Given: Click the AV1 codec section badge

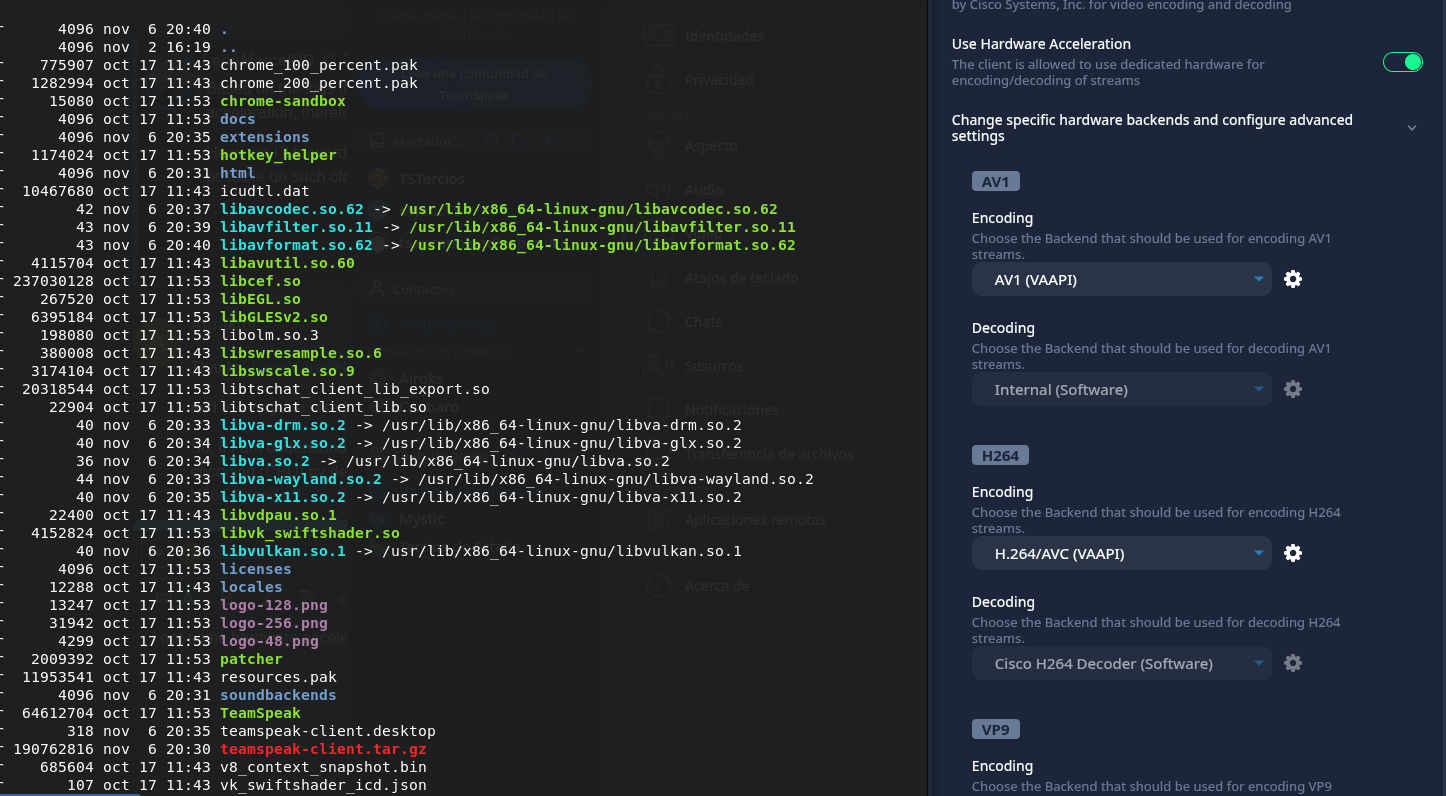Looking at the screenshot, I should click(995, 182).
